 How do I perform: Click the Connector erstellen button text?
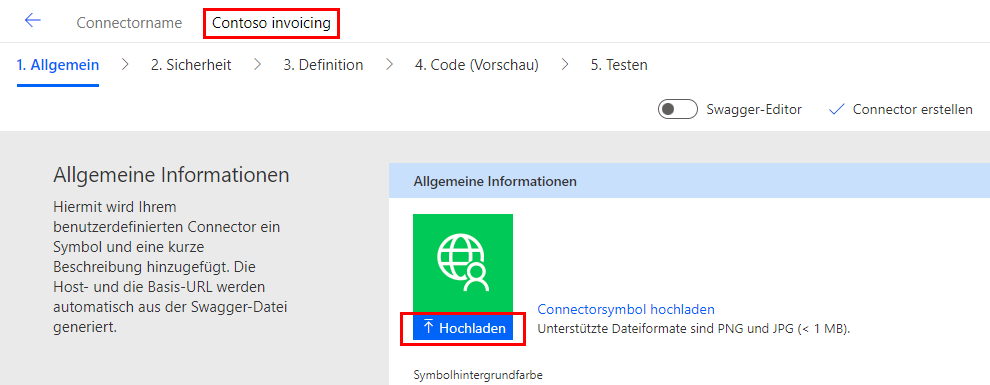[x=912, y=109]
